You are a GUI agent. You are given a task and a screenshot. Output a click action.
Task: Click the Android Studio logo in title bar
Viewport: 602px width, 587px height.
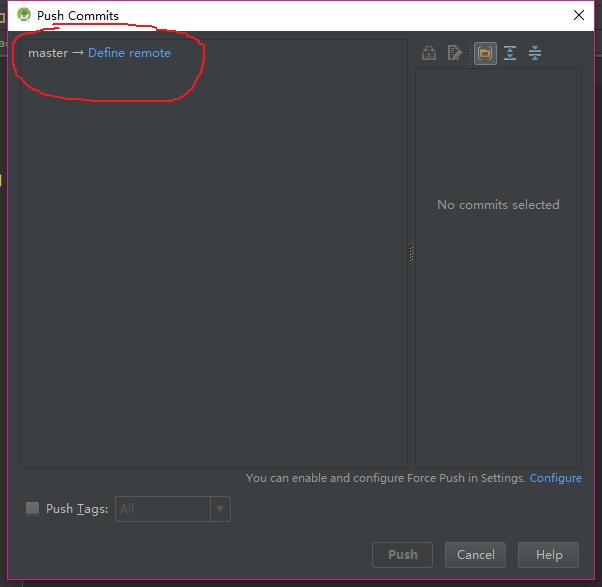pos(24,15)
